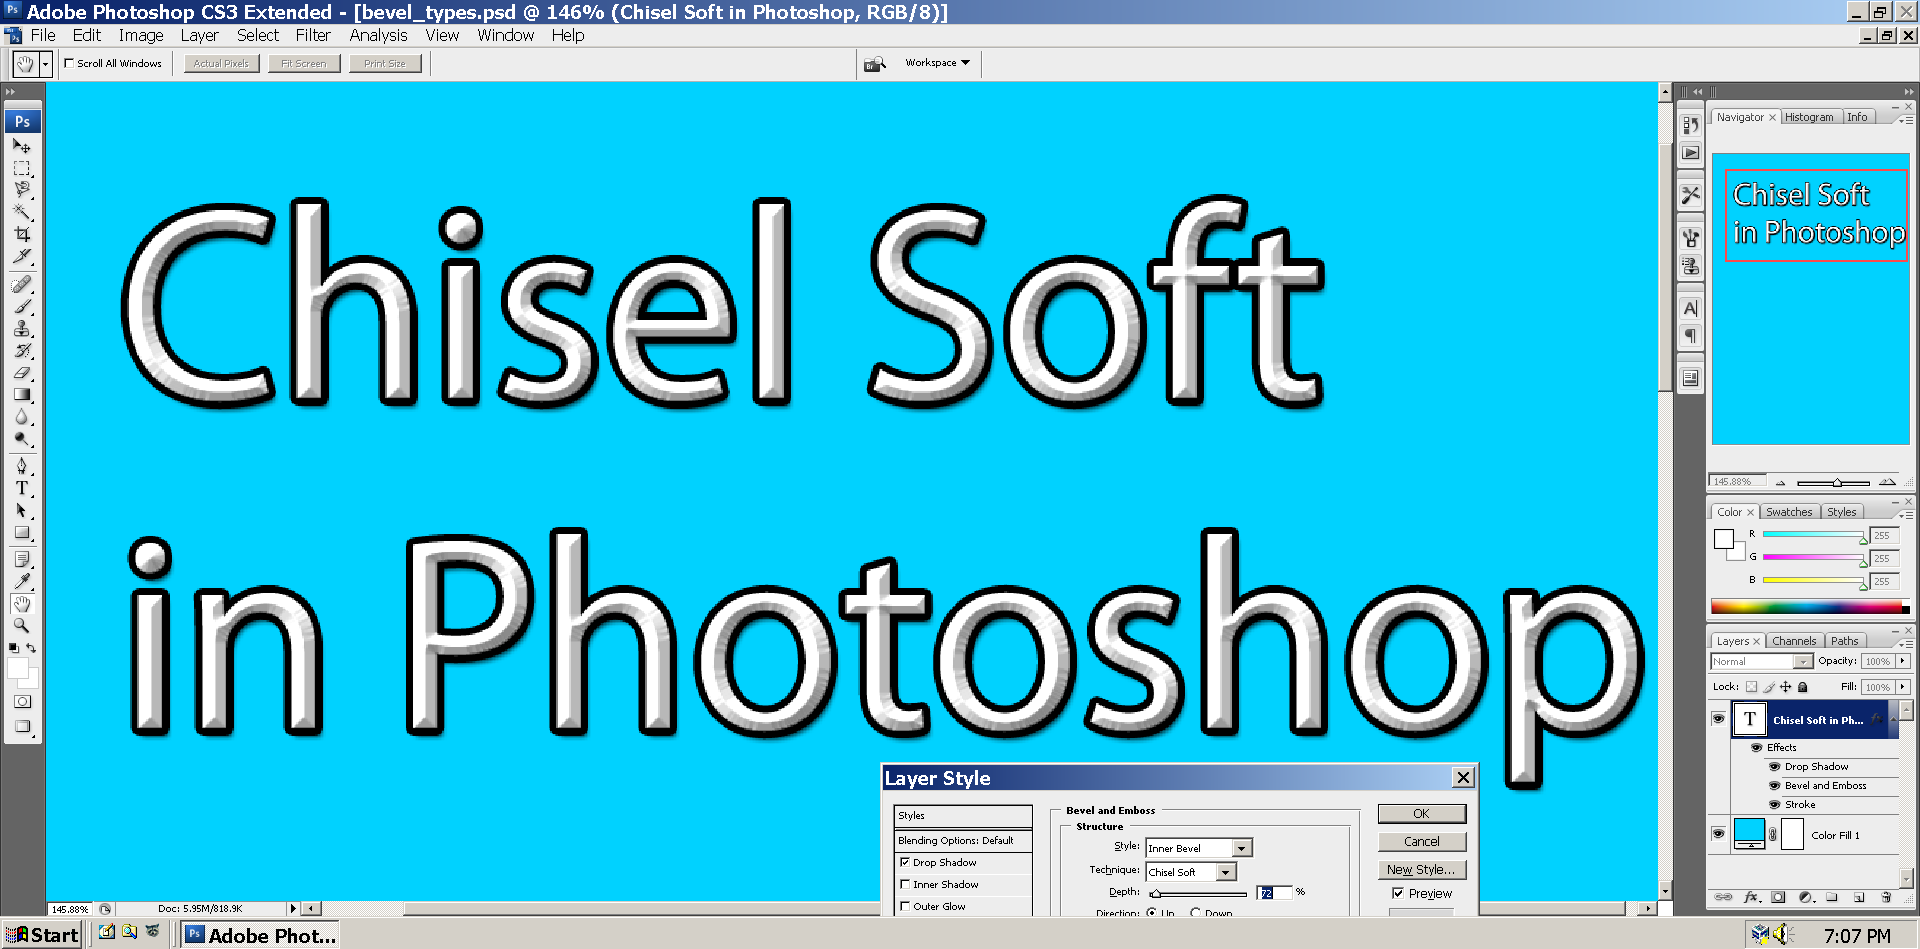The image size is (1920, 949).
Task: Click the Actual Pixels button
Action: point(221,63)
